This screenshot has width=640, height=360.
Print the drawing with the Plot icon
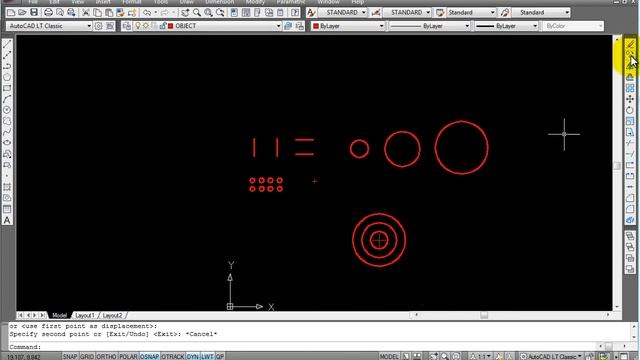tap(49, 13)
